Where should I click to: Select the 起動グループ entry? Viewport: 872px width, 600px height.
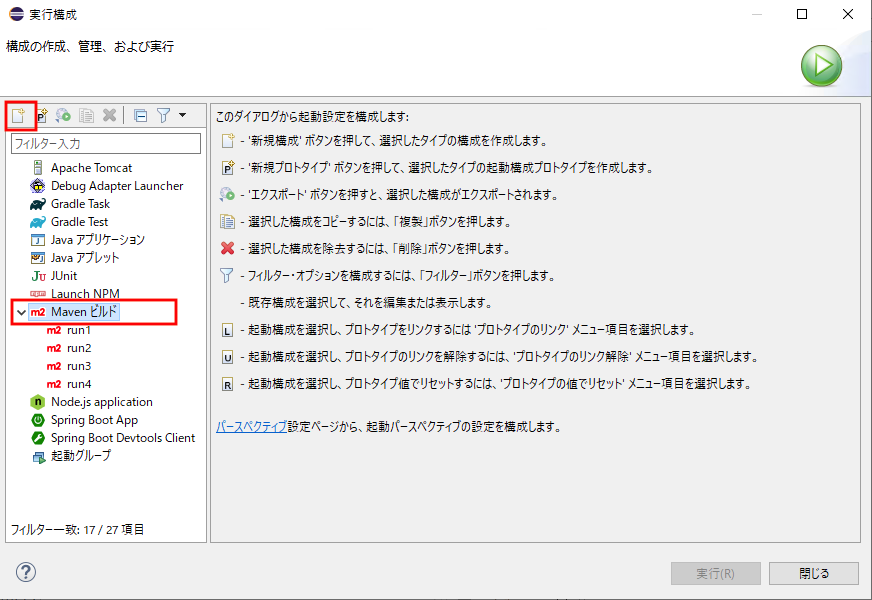click(x=88, y=456)
